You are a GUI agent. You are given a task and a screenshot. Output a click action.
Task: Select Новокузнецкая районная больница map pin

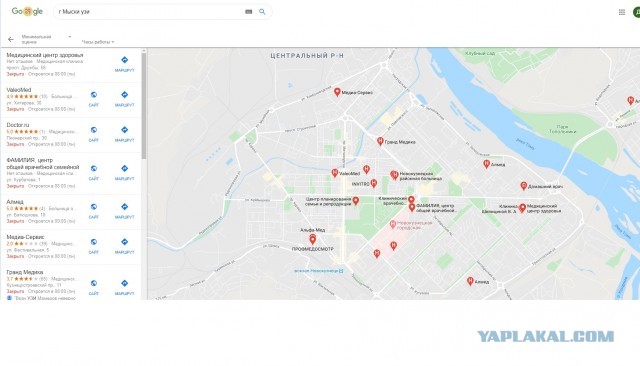point(394,175)
